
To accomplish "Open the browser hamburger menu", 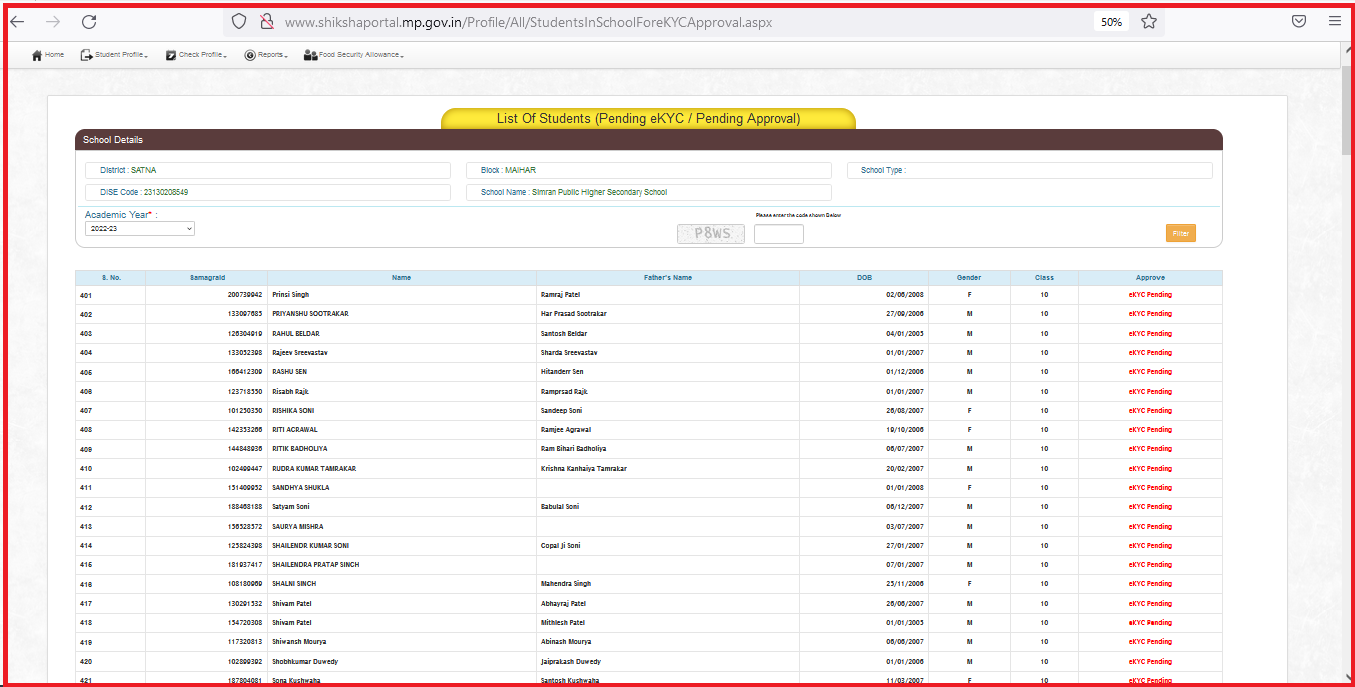I will point(1335,21).
